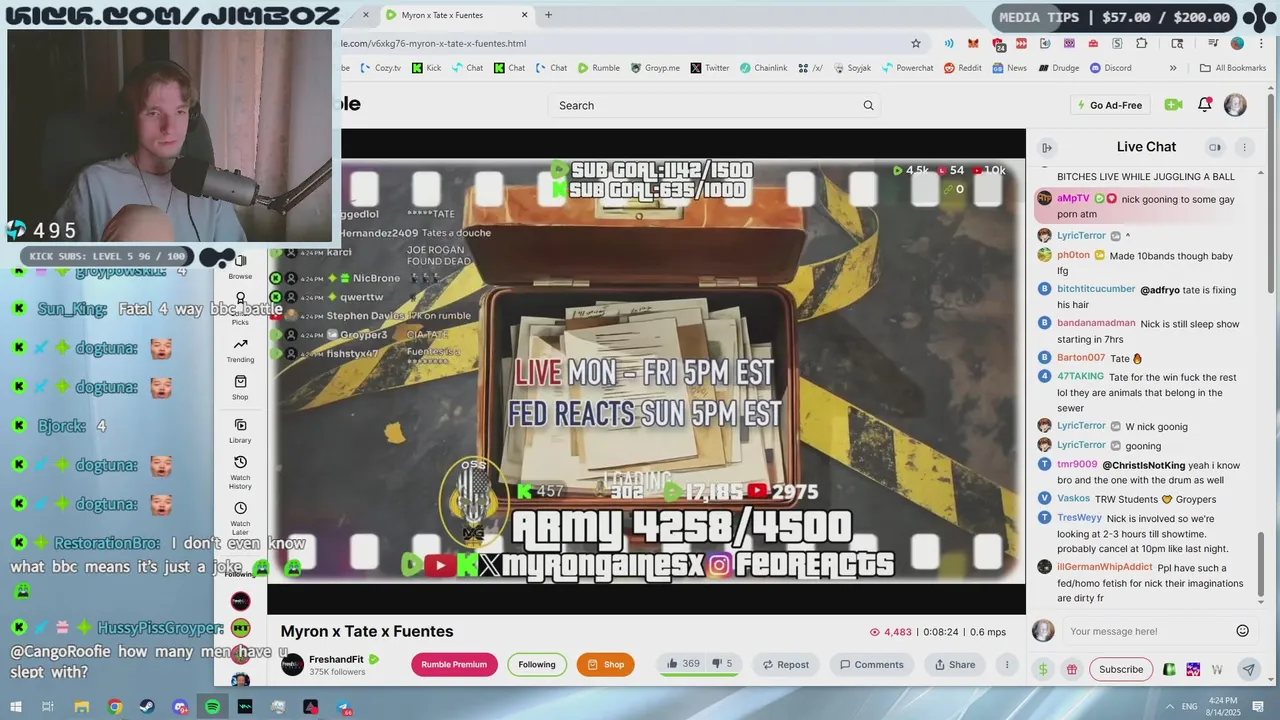Click the Go Ad-Free button
Image resolution: width=1280 pixels, height=720 pixels.
(x=1109, y=105)
